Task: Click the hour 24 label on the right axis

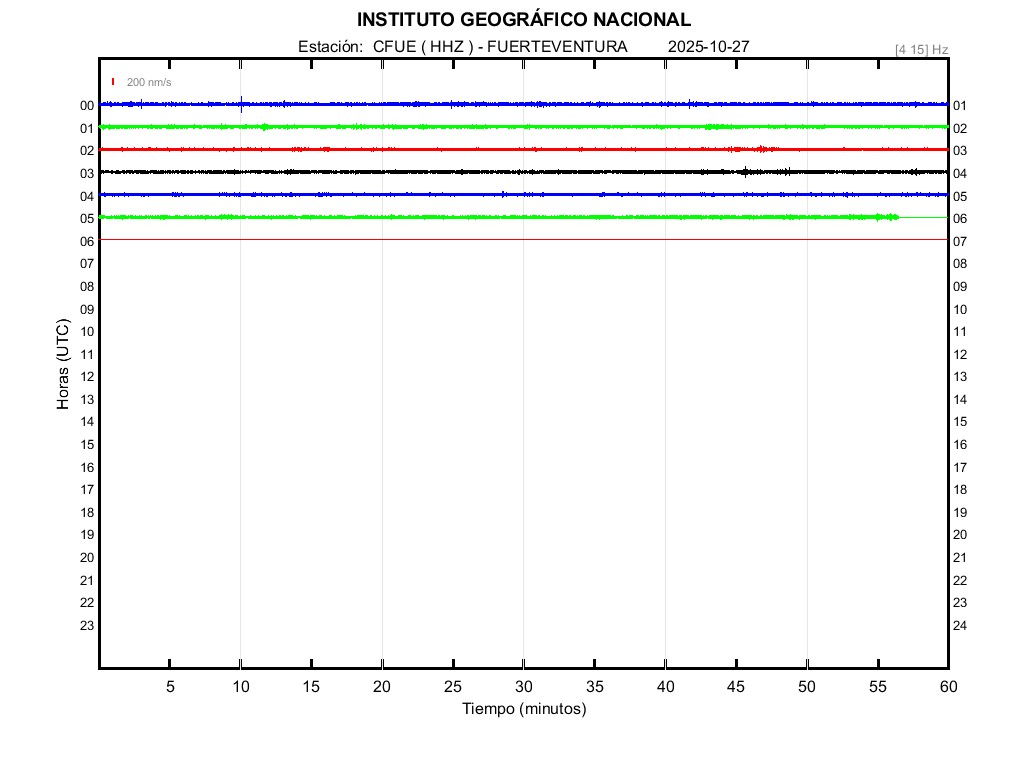Action: pyautogui.click(x=960, y=626)
